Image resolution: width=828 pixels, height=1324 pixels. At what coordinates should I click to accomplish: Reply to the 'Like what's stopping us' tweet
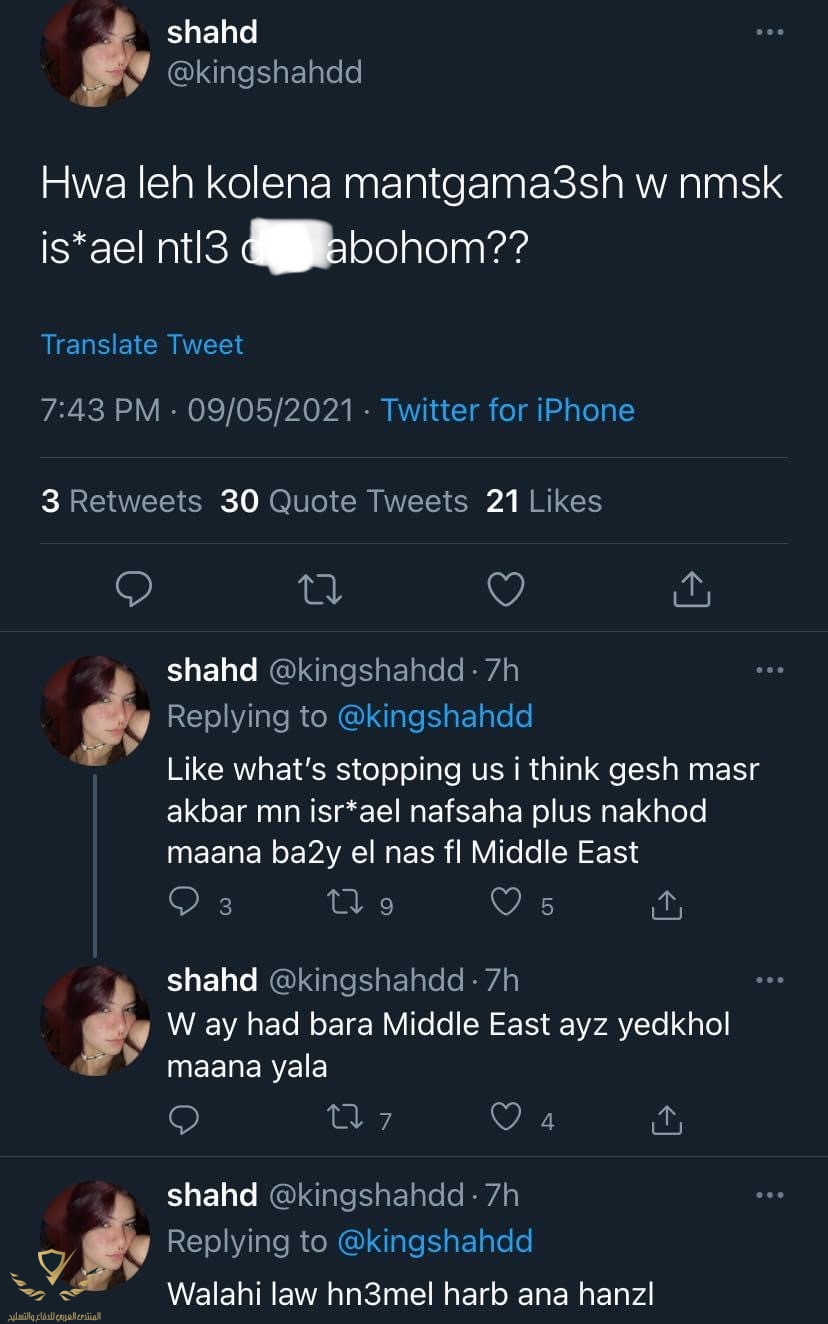[183, 904]
